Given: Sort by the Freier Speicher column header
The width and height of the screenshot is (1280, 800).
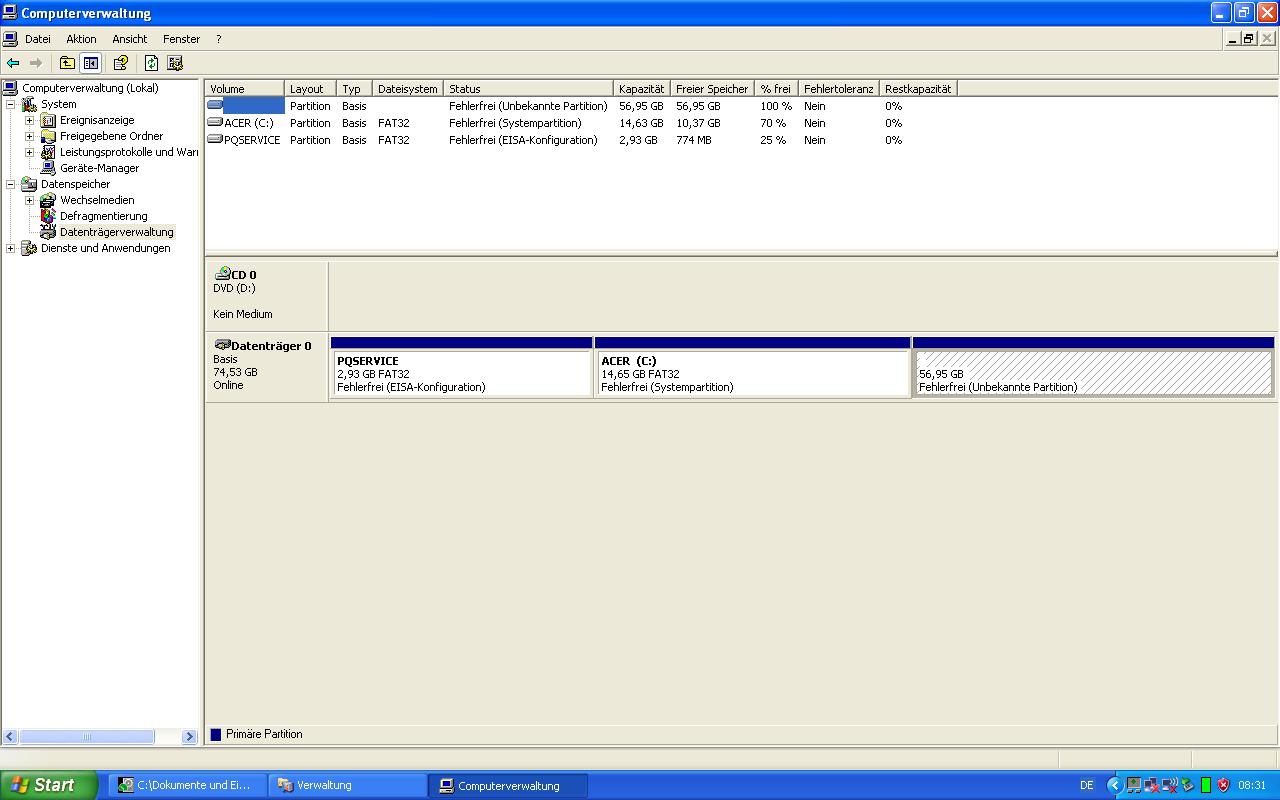Looking at the screenshot, I should coord(712,89).
